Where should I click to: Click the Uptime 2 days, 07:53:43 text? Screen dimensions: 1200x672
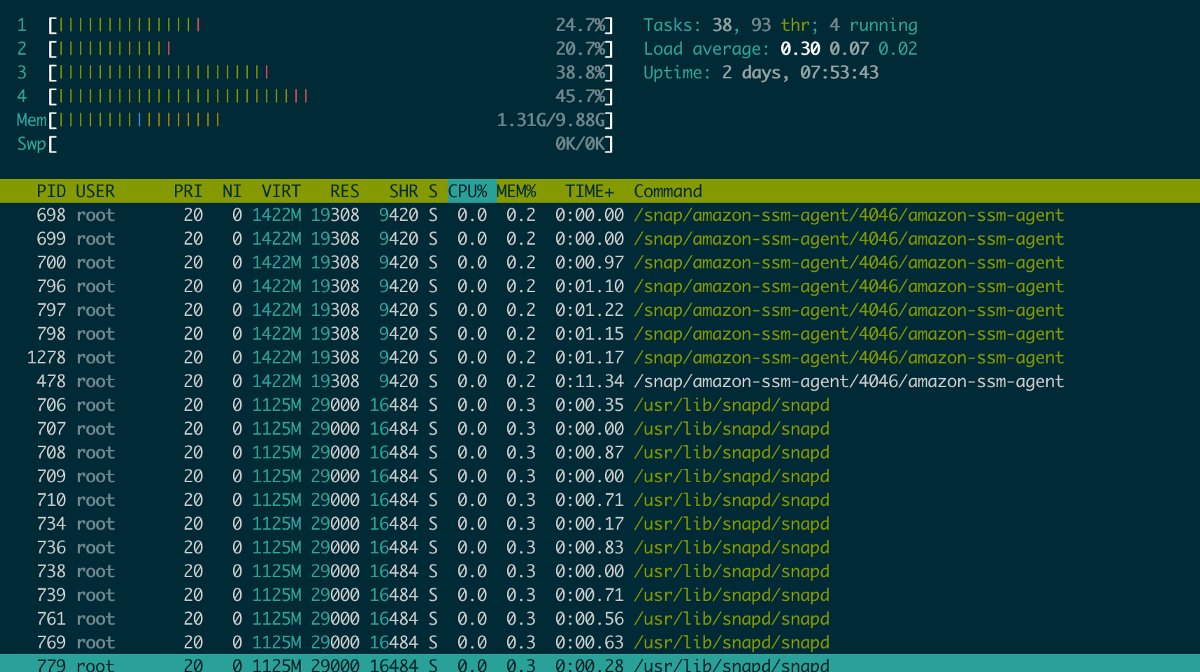click(x=761, y=72)
